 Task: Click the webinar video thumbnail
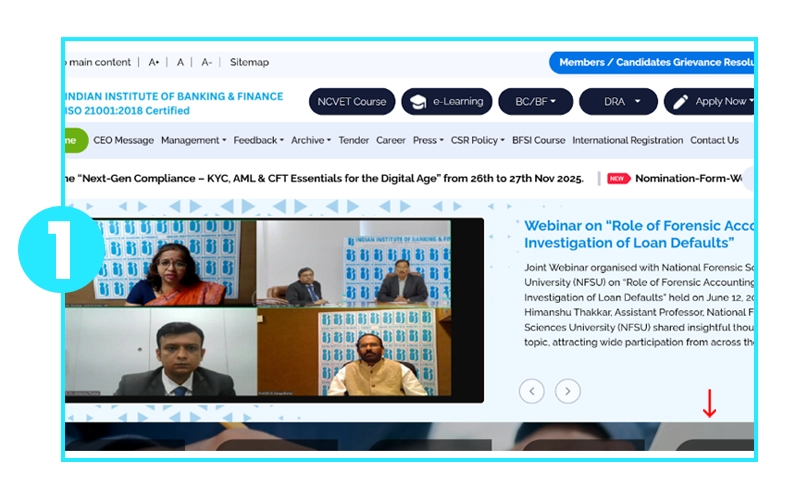click(x=274, y=310)
